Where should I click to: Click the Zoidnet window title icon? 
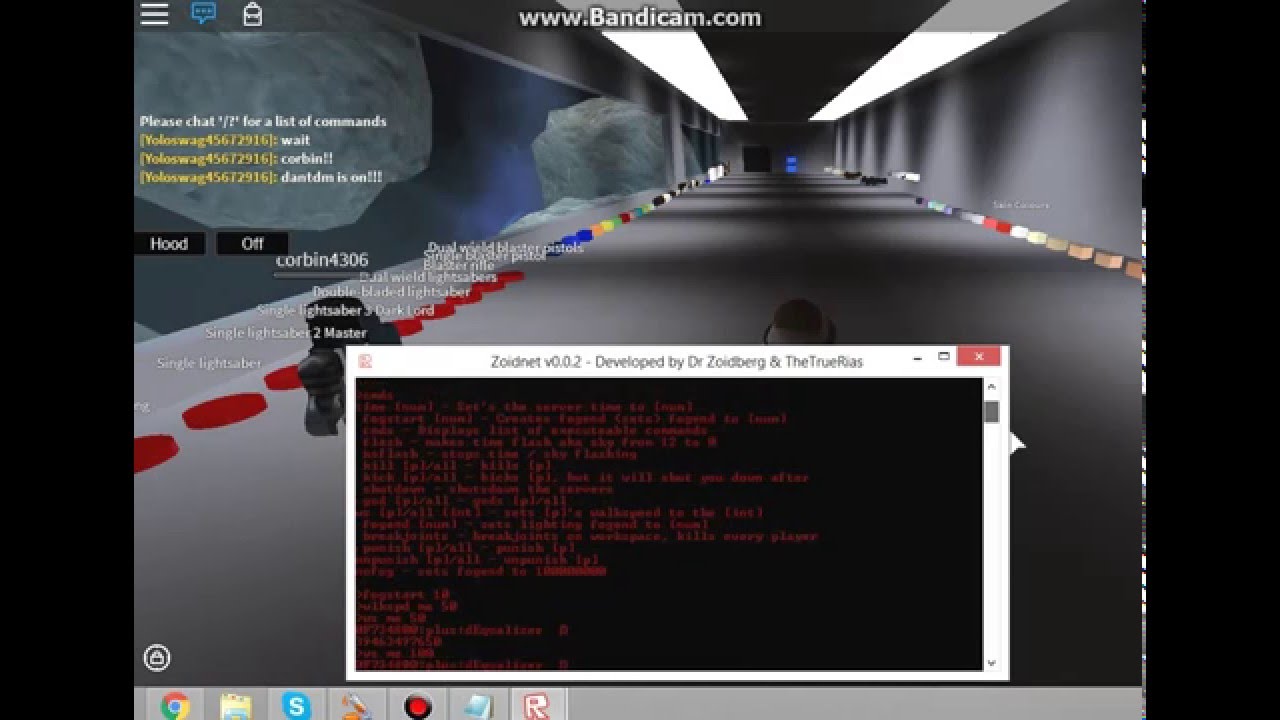pyautogui.click(x=366, y=362)
